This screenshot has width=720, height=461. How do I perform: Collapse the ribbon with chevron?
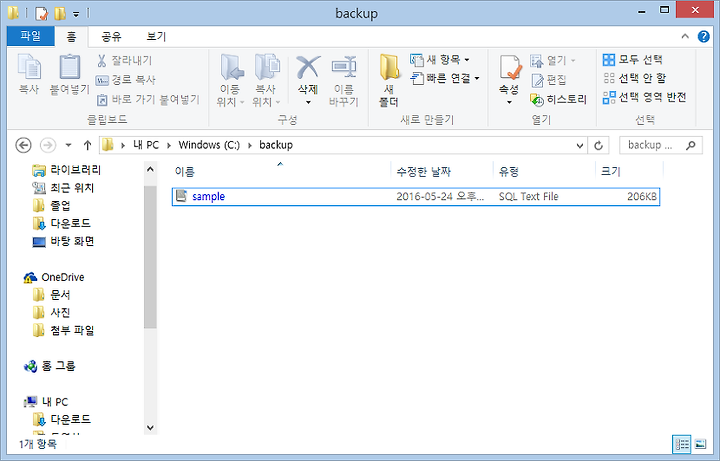pos(685,36)
